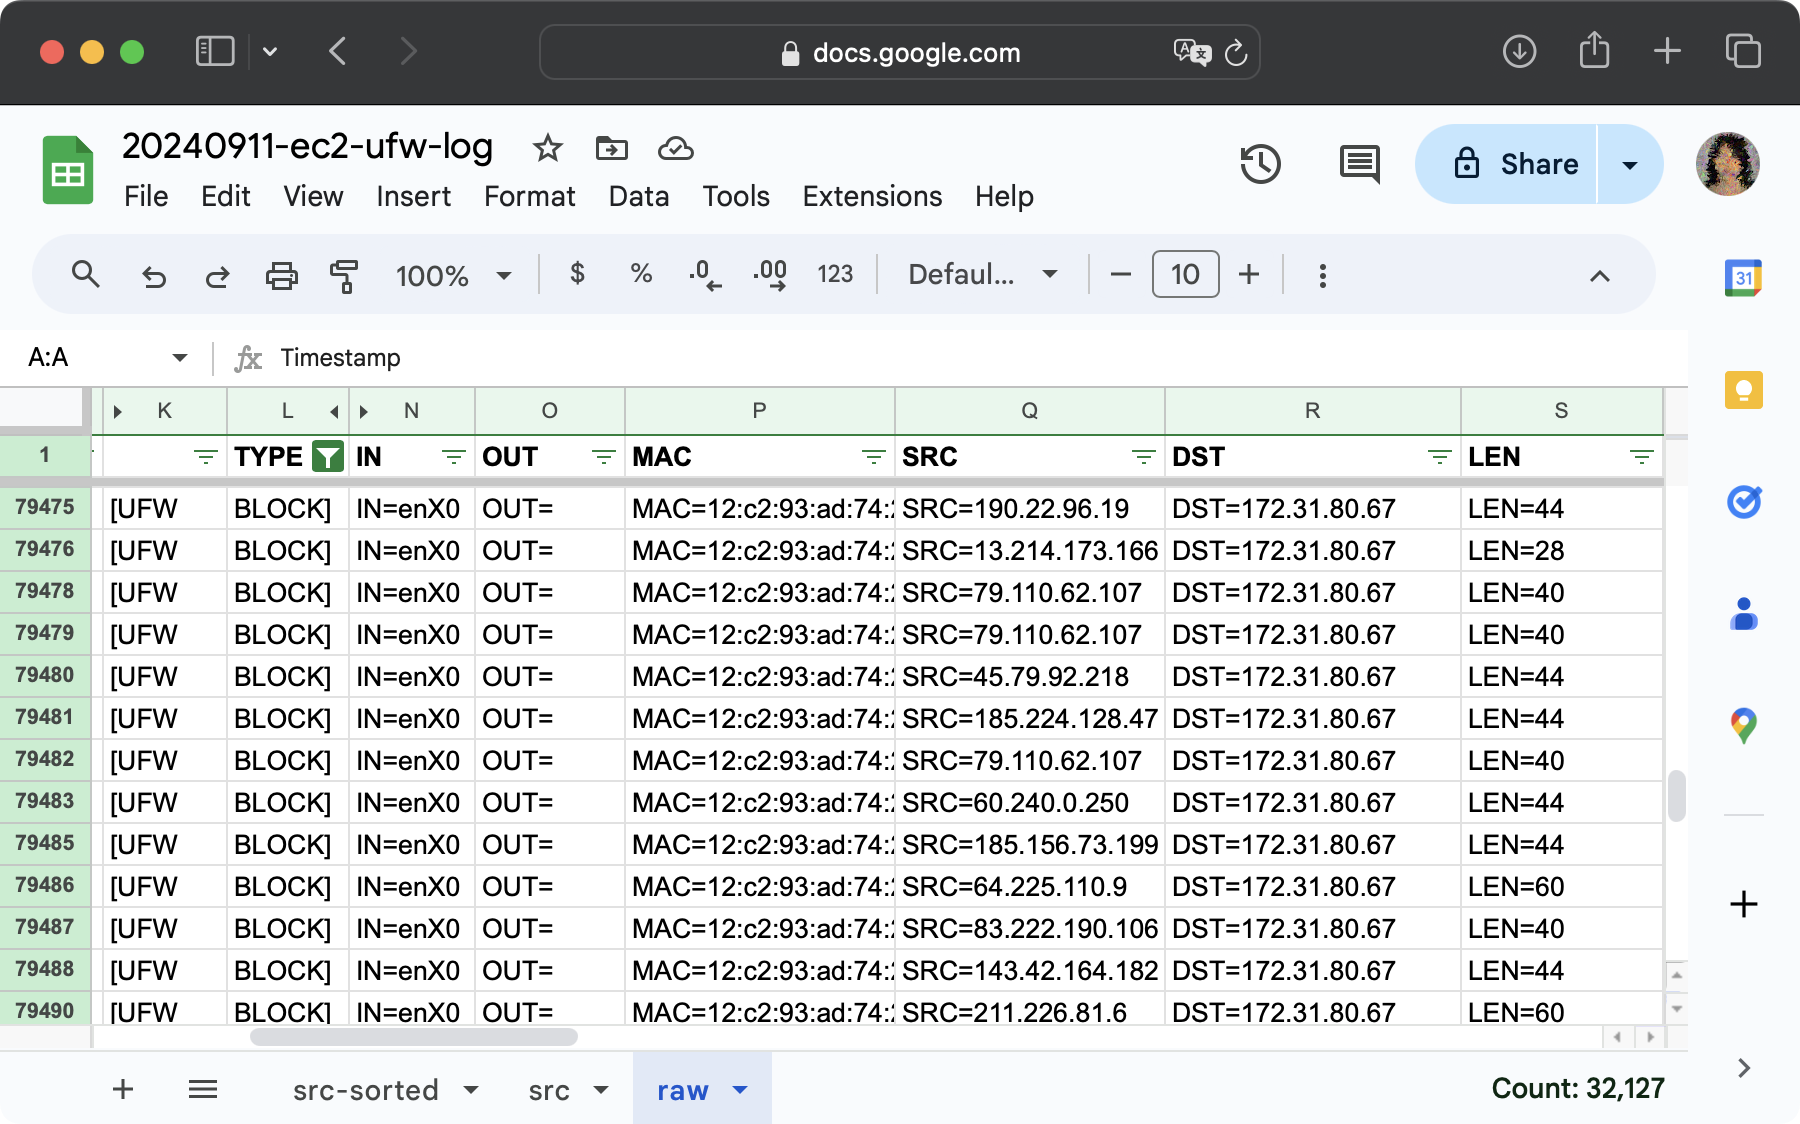Image resolution: width=1800 pixels, height=1124 pixels.
Task: Open the font style dropdown showing Default
Action: pos(978,275)
